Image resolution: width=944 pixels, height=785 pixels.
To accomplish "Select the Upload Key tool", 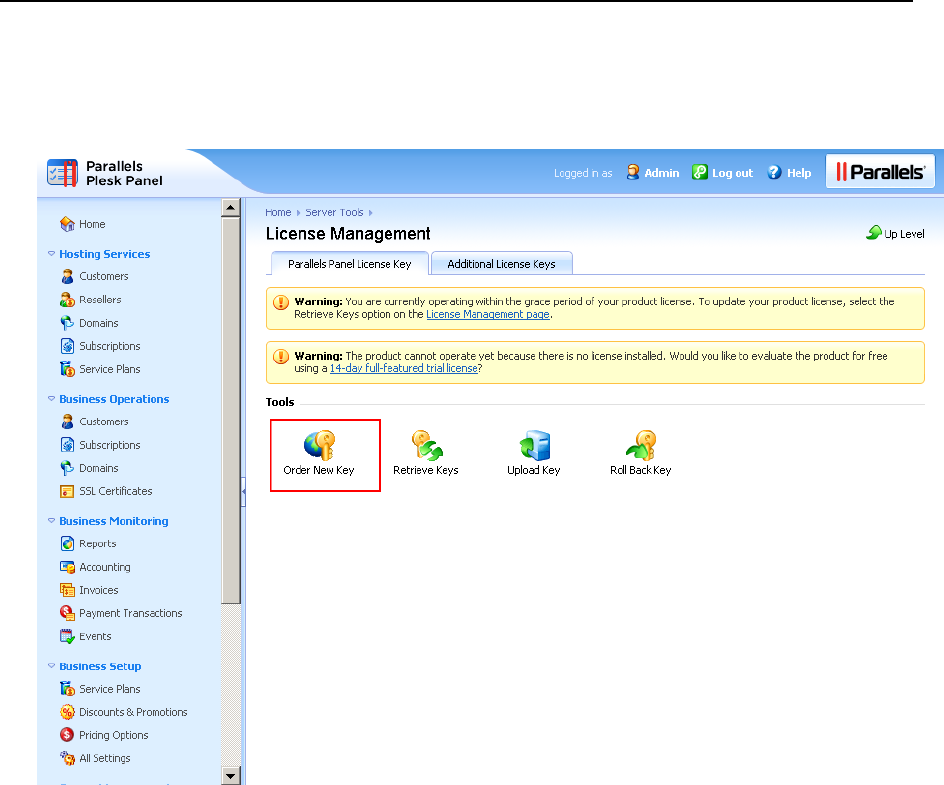I will tap(534, 455).
